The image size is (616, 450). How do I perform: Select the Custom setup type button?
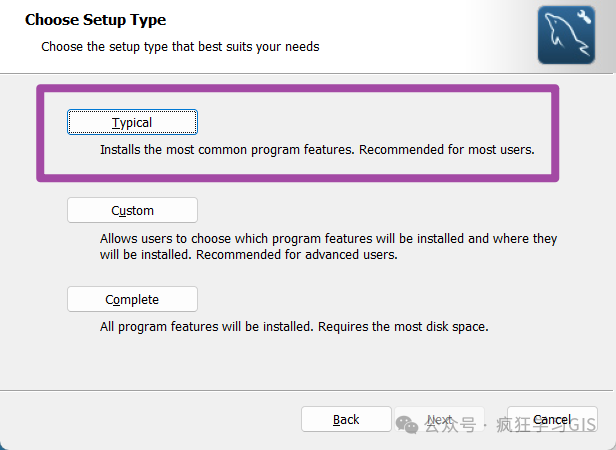132,210
